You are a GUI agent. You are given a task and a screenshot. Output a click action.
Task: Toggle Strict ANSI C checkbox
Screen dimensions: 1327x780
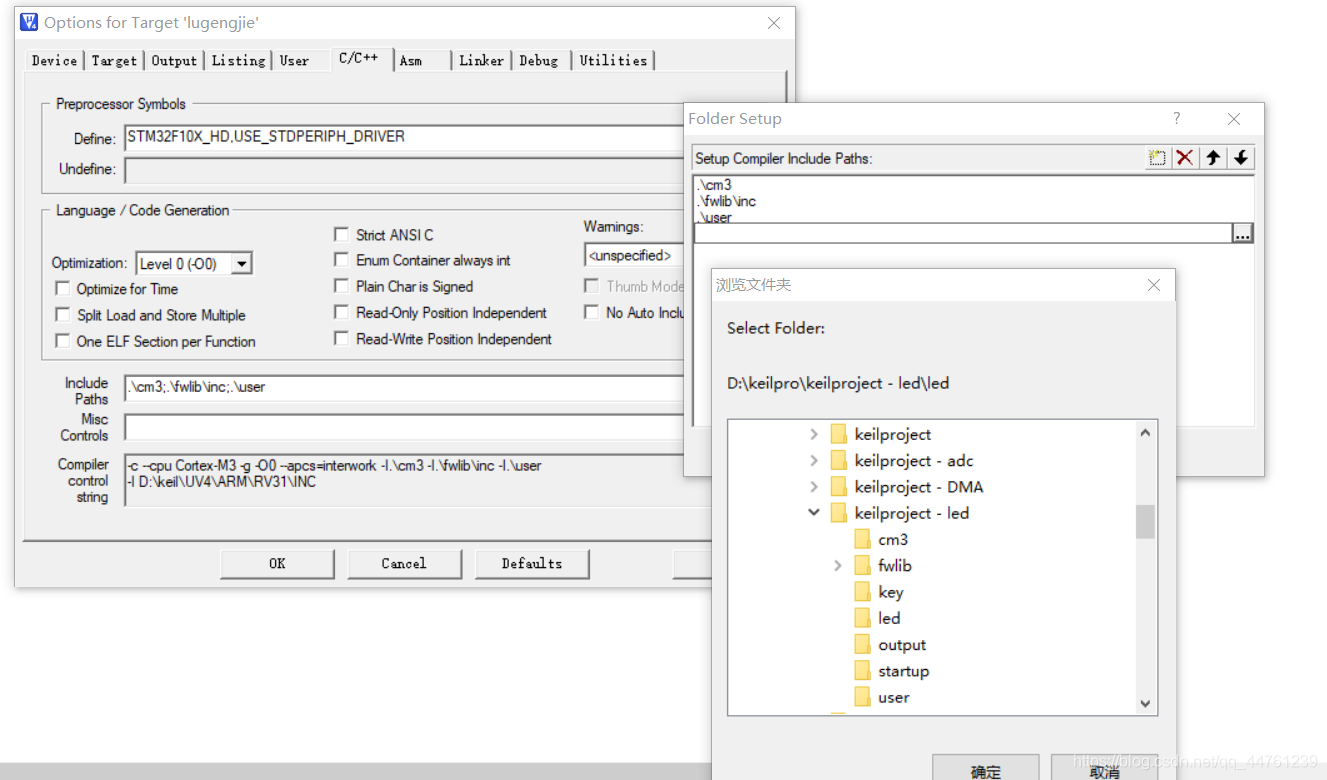point(341,235)
